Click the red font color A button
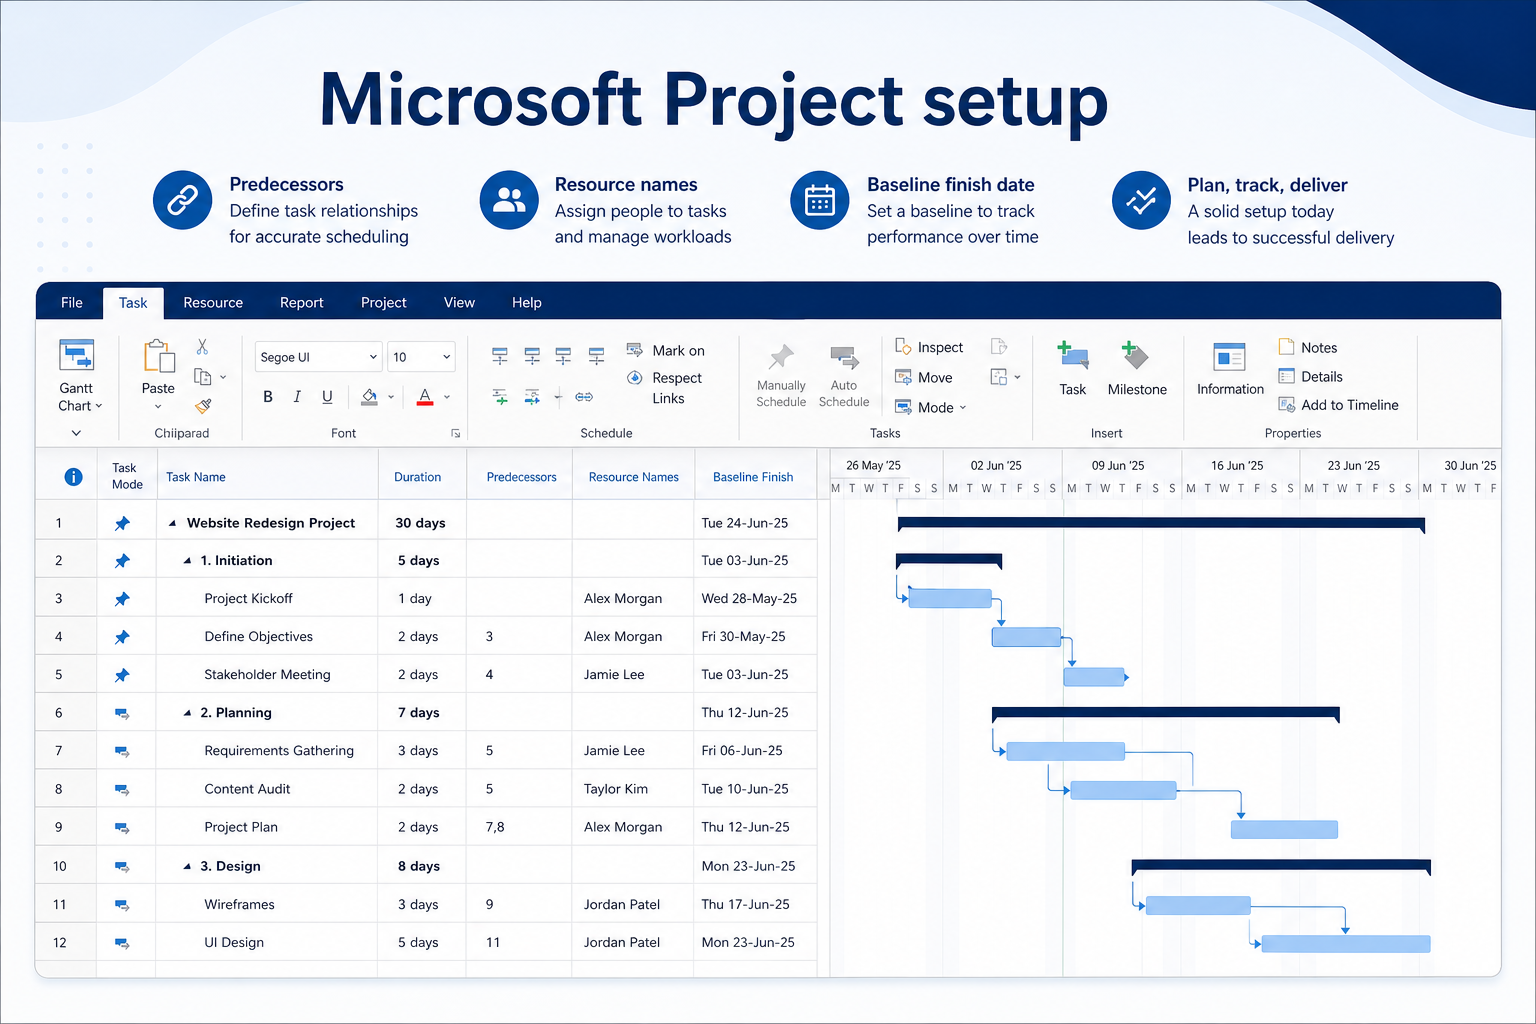1536x1024 pixels. 425,397
